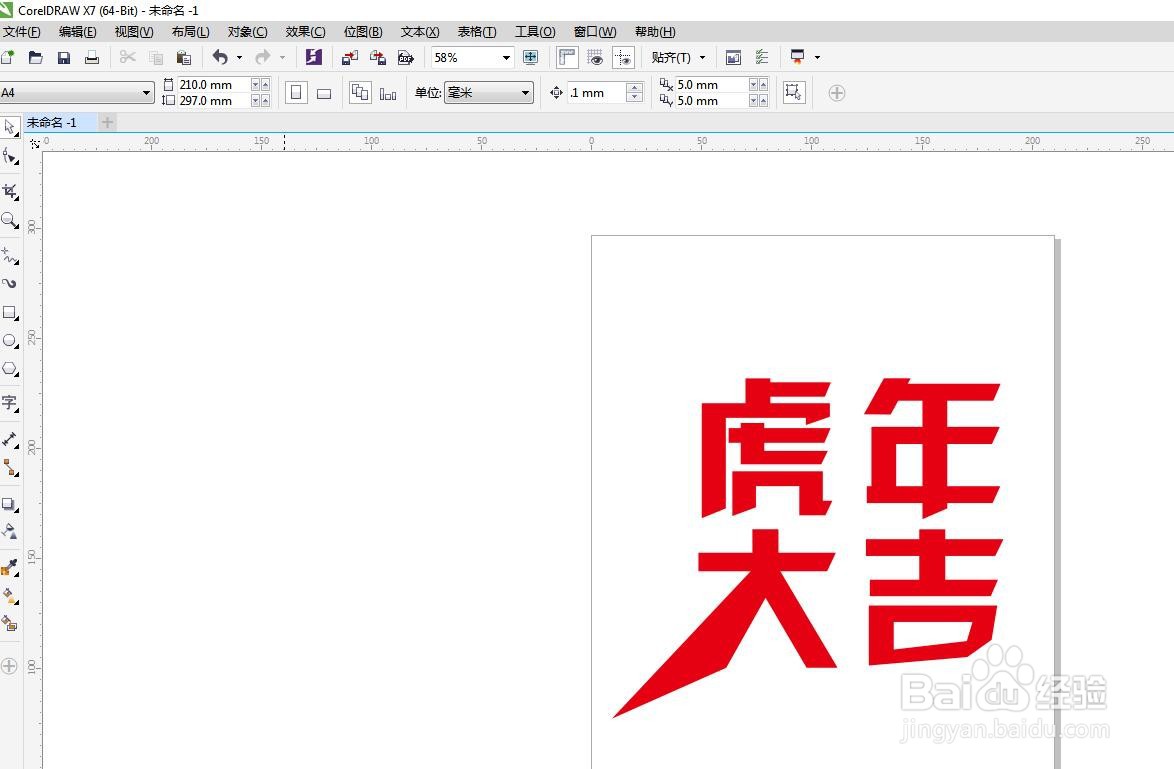
Task: Toggle Show Guidelines button
Action: pos(623,57)
